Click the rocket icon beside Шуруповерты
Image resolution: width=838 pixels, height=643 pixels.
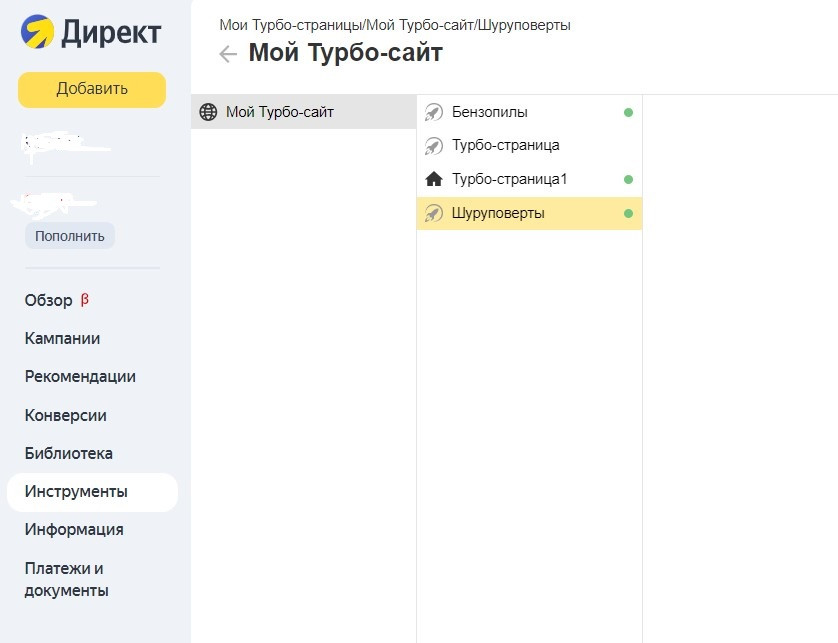434,213
